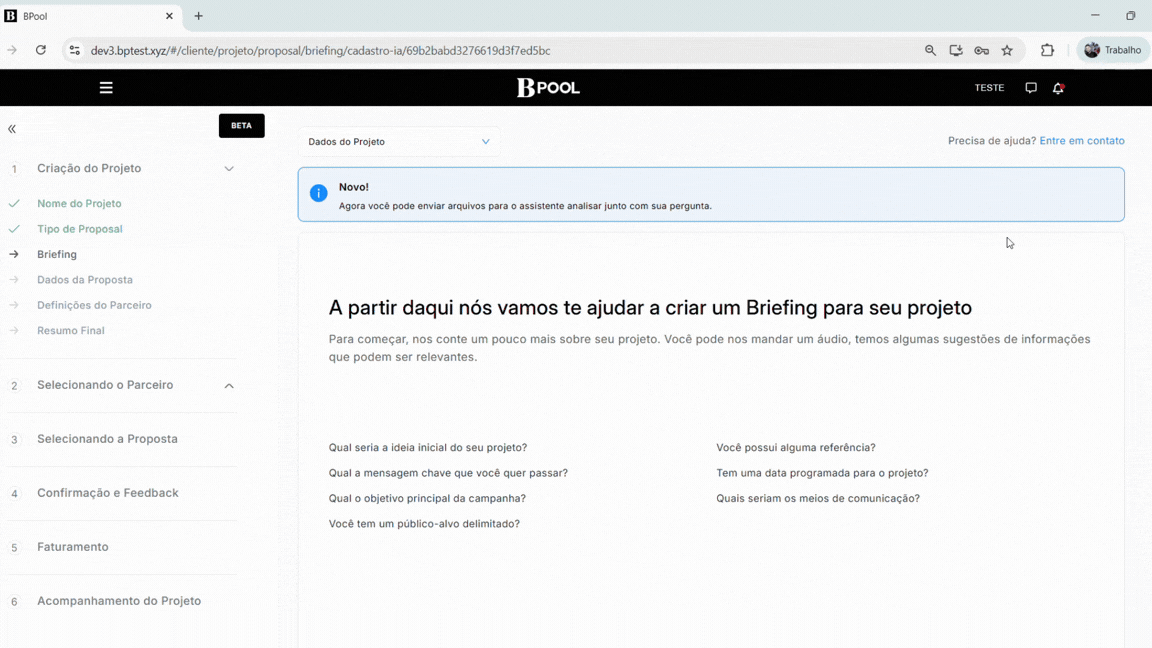The height and width of the screenshot is (648, 1152).
Task: Click 'Você tem um público-alvo delimitado?'
Action: coord(424,524)
